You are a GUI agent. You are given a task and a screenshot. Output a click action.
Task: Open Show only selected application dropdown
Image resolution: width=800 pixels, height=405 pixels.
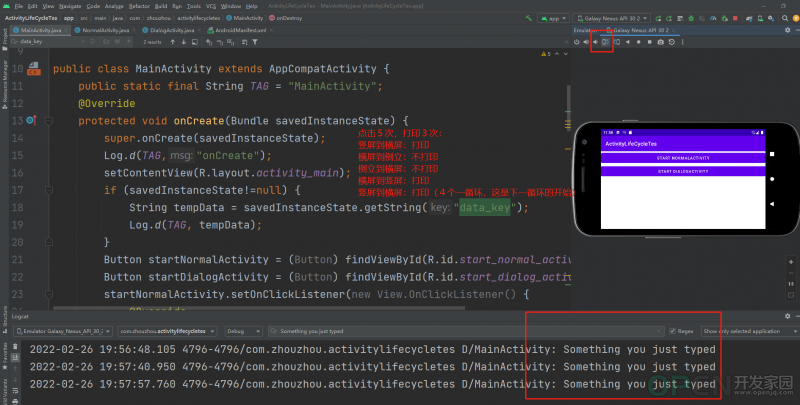click(x=750, y=331)
